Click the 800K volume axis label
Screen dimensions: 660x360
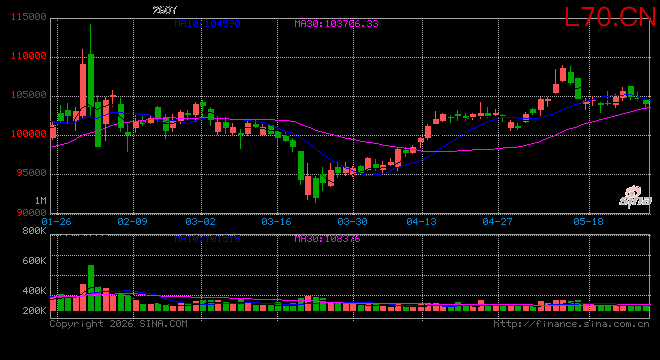[x=35, y=231]
